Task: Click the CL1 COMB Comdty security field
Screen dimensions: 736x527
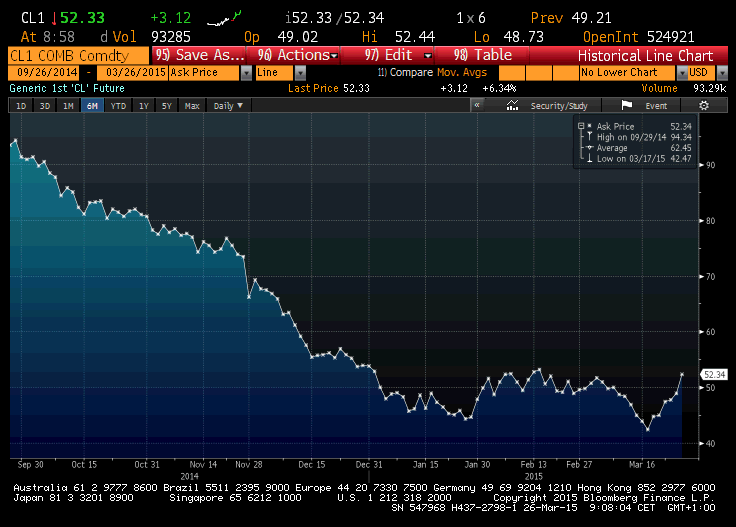Action: tap(78, 55)
